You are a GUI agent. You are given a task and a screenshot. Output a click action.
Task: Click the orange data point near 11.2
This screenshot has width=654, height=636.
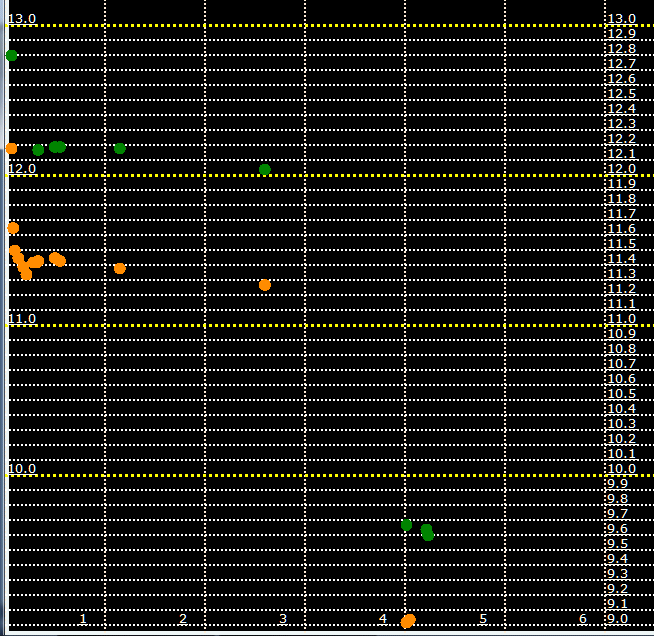point(265,285)
